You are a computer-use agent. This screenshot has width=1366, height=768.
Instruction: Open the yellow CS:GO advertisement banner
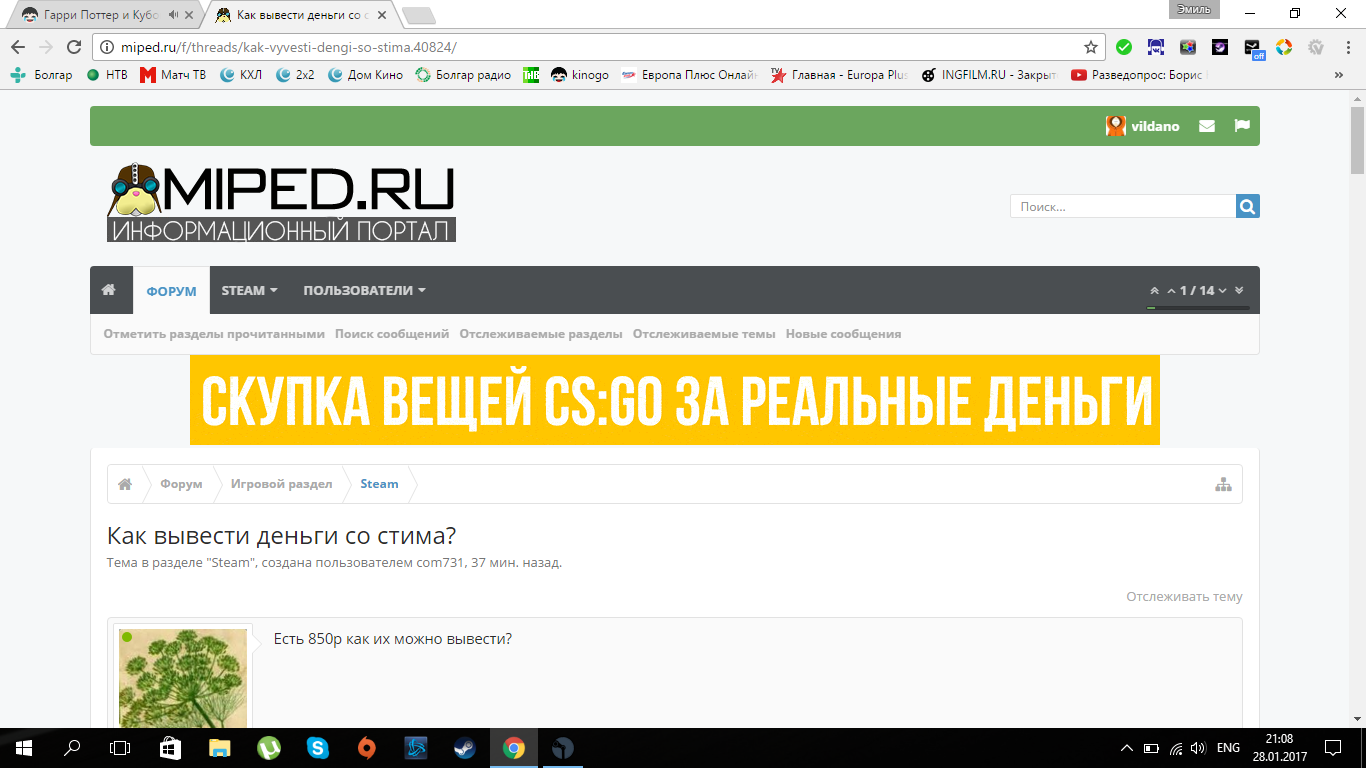click(675, 400)
